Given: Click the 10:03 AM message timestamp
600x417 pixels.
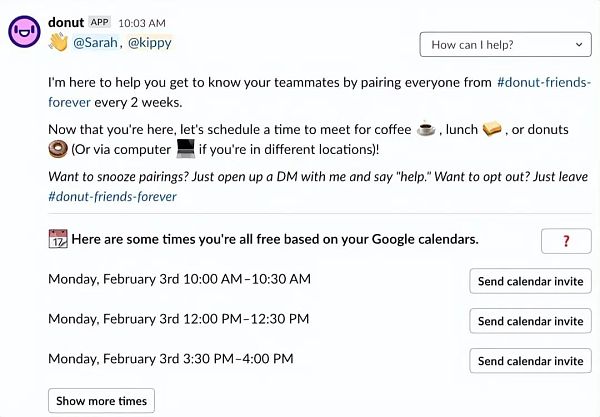Looking at the screenshot, I should [142, 23].
